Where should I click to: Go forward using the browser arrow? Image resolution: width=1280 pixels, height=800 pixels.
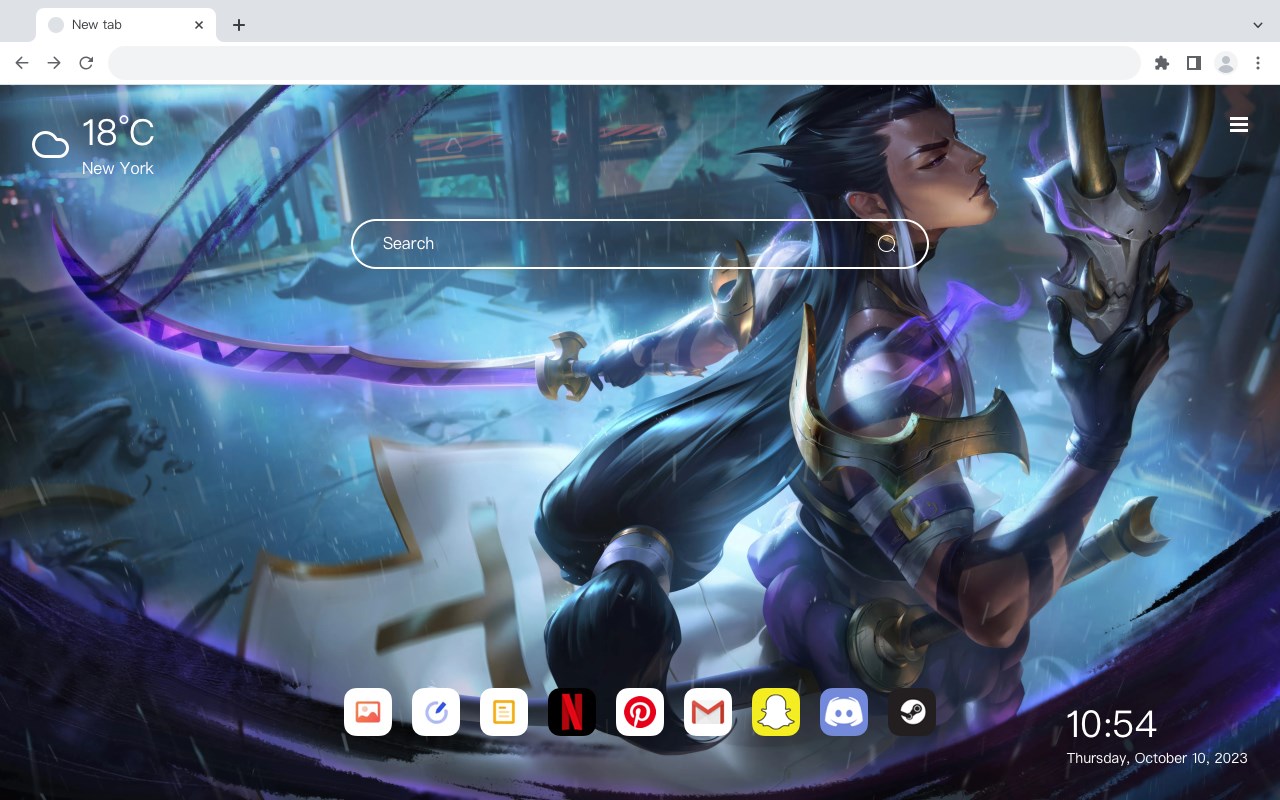point(54,63)
